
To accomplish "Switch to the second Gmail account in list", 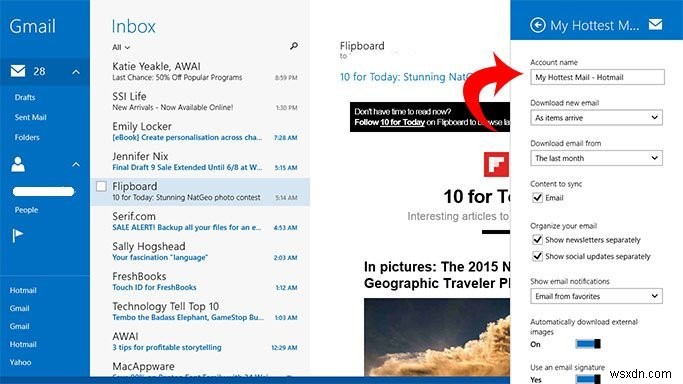I will pyautogui.click(x=20, y=326).
